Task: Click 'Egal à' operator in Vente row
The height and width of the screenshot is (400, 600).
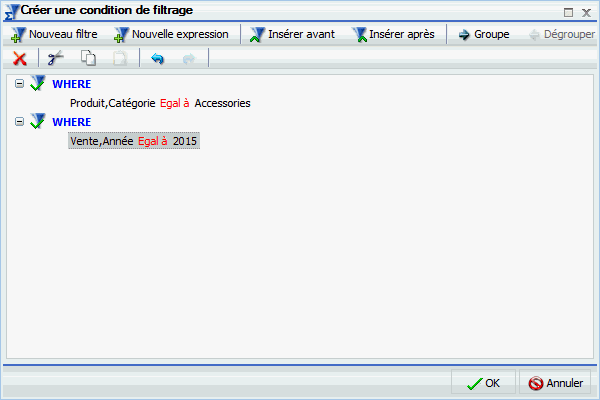Action: [x=153, y=141]
